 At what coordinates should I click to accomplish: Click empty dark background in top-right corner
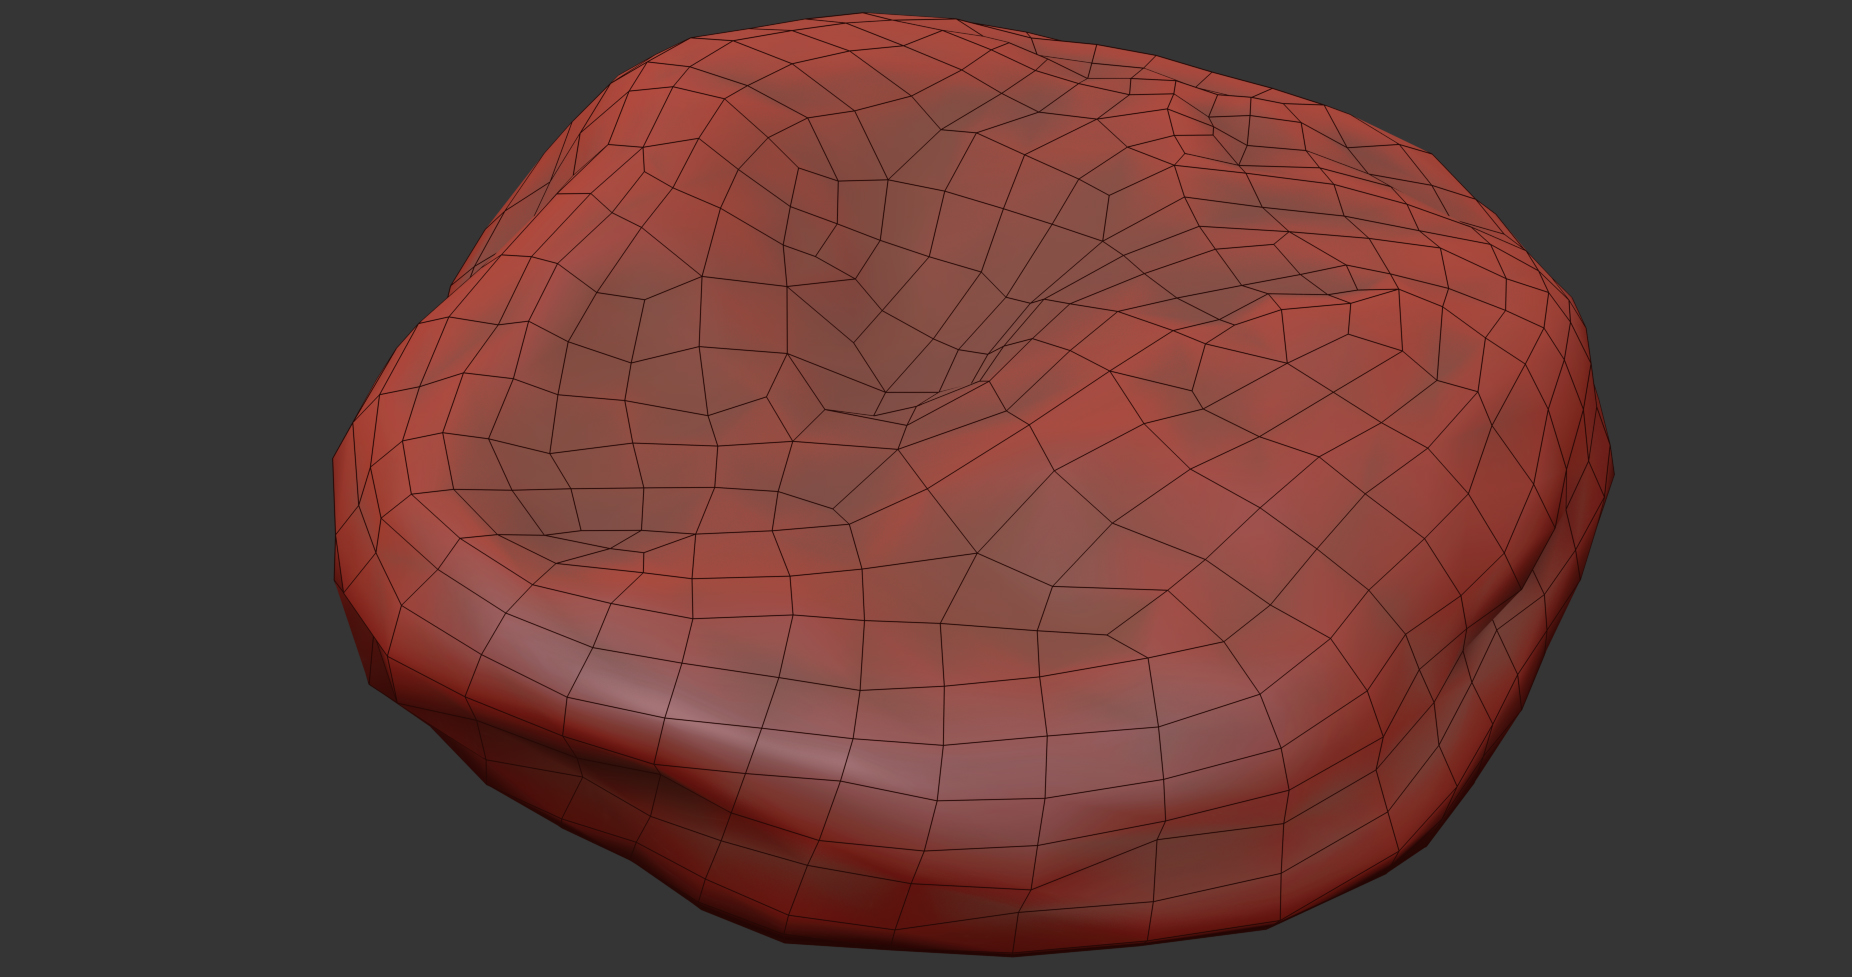point(1750,80)
